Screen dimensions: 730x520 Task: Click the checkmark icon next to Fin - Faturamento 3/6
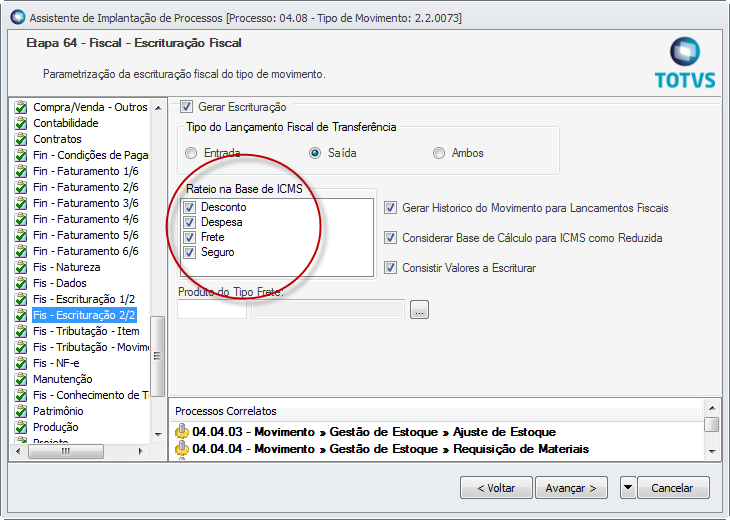pyautogui.click(x=20, y=203)
